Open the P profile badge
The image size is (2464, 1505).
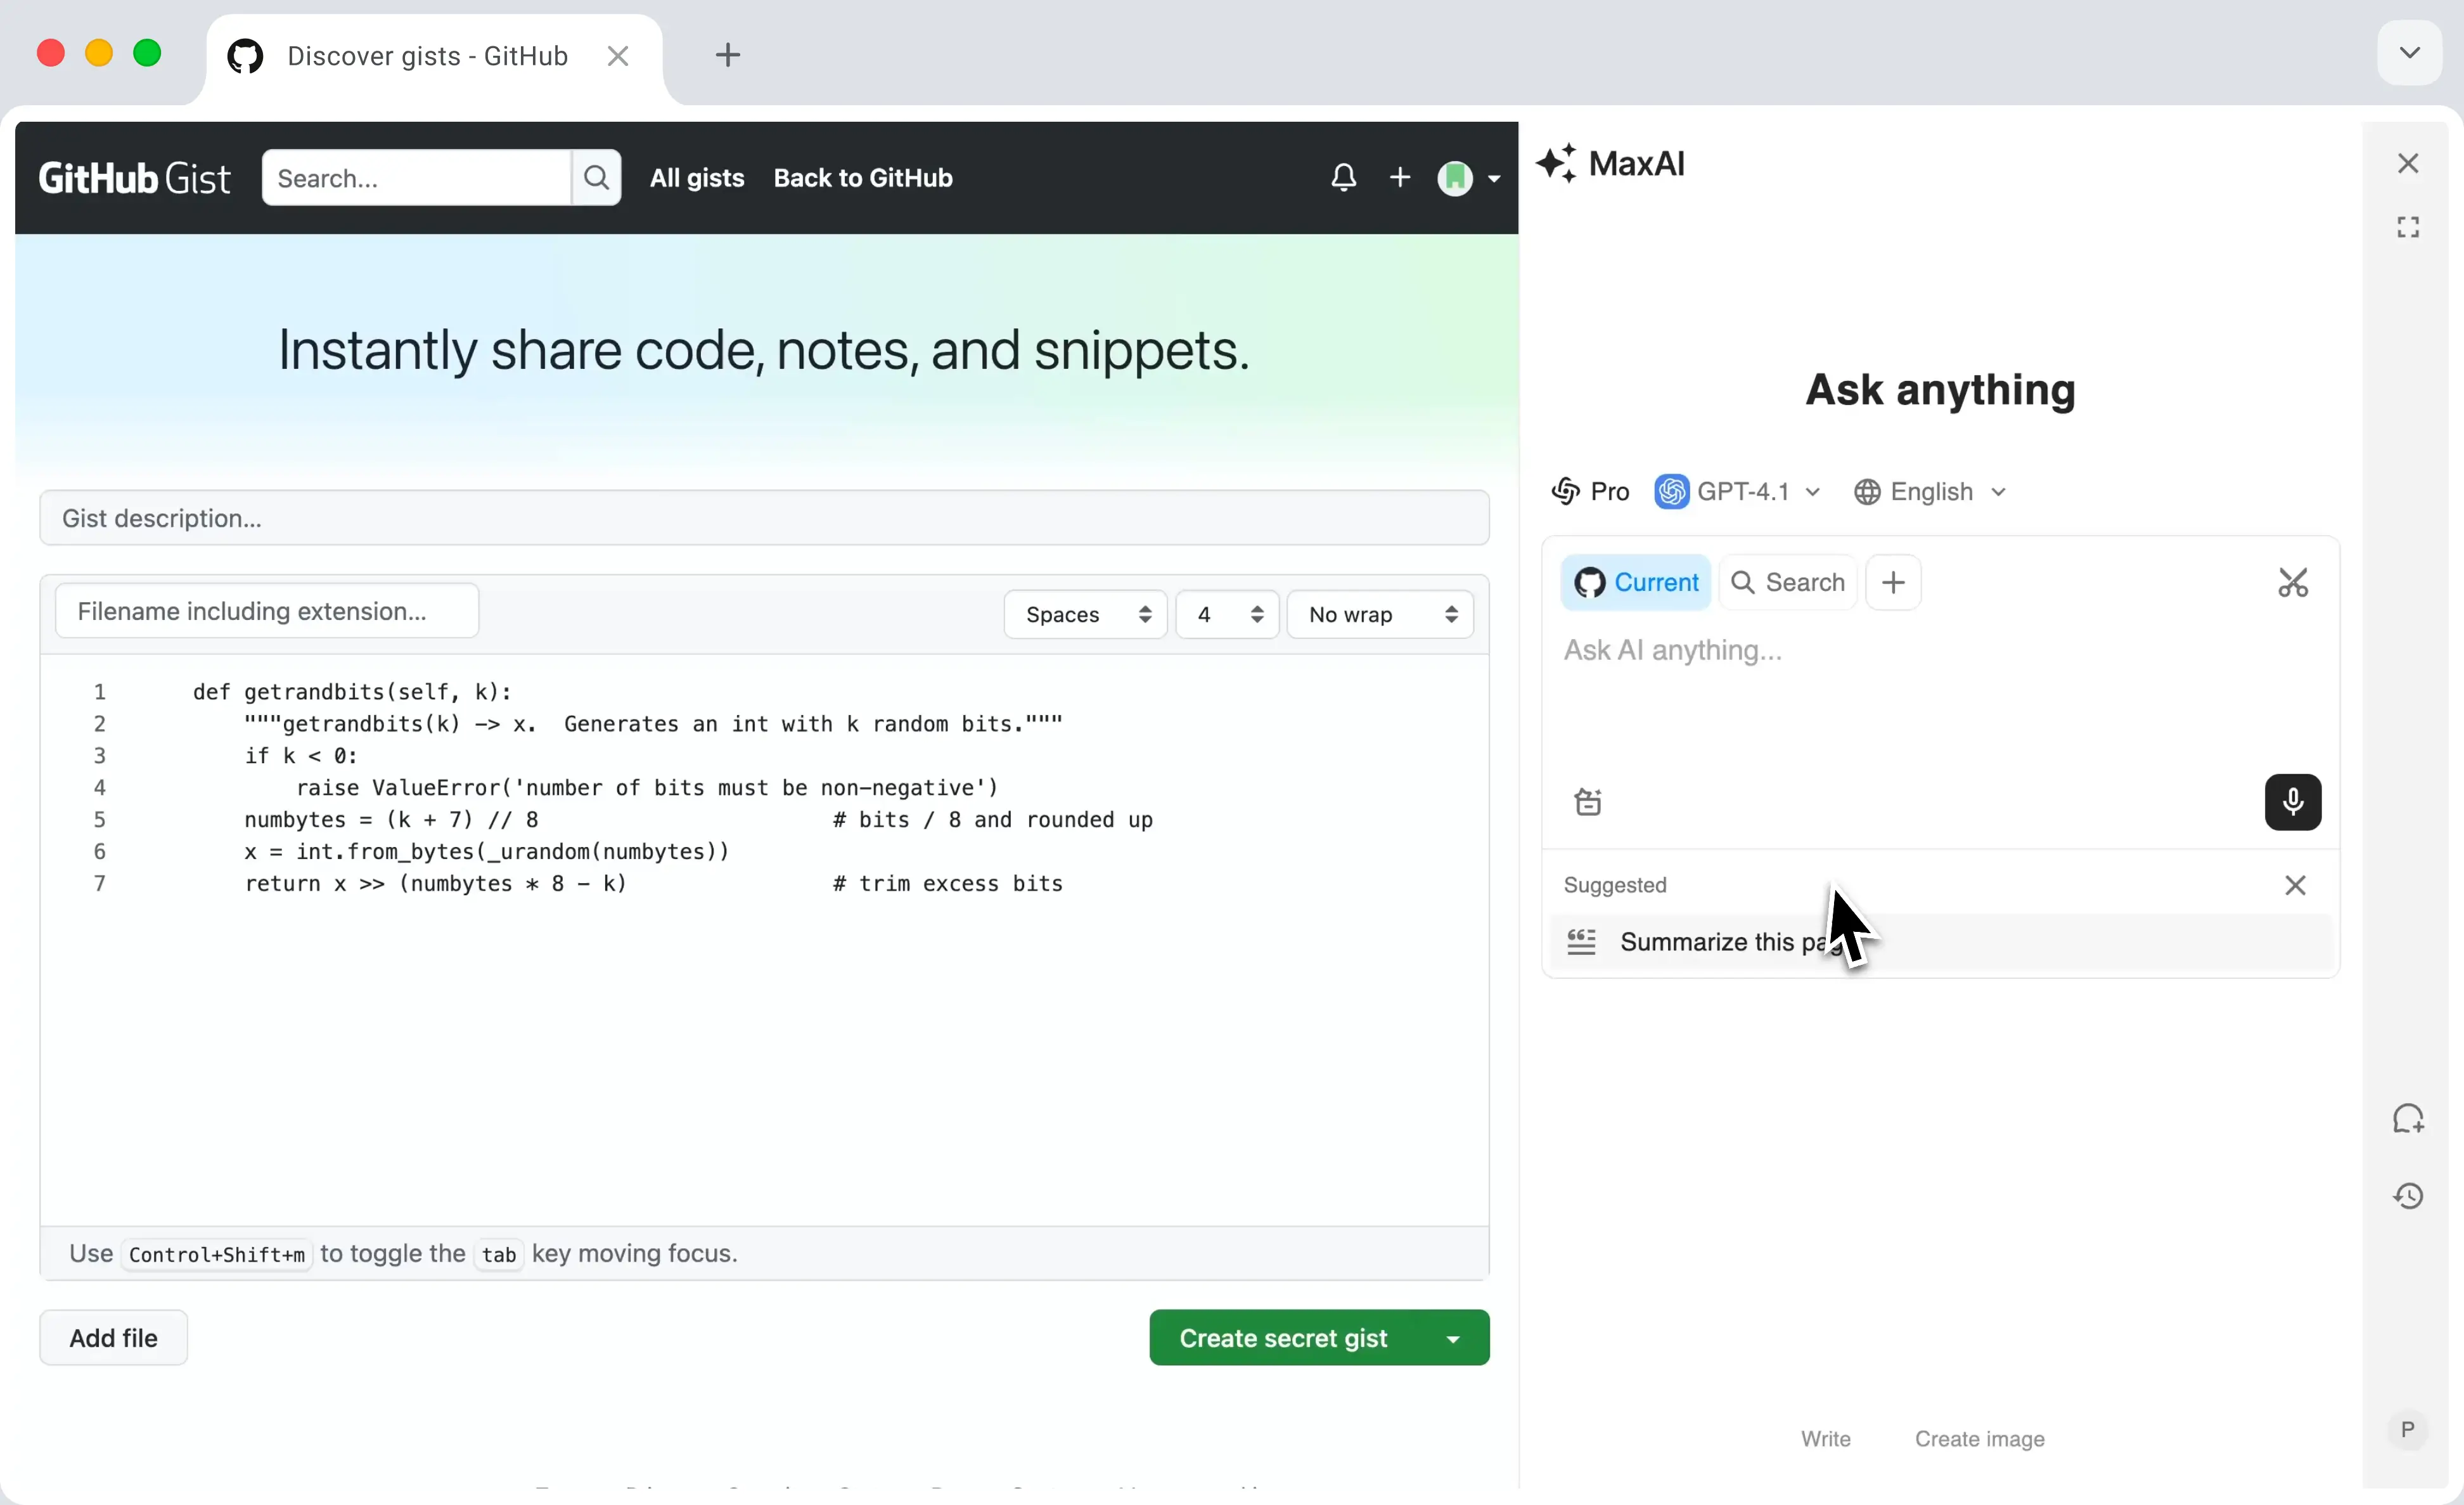(2408, 1429)
